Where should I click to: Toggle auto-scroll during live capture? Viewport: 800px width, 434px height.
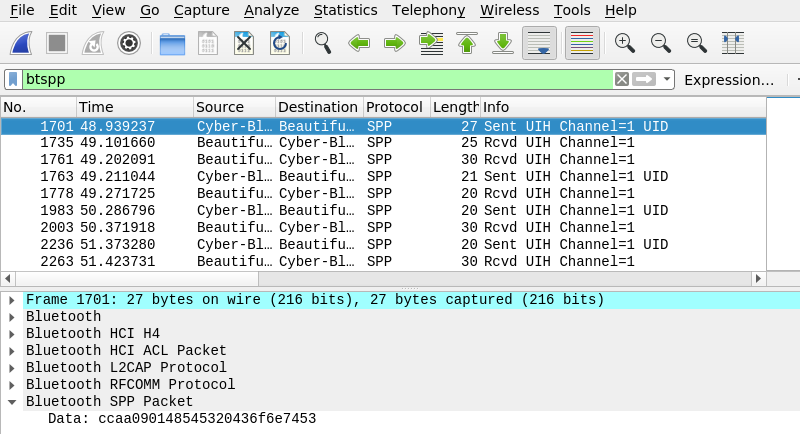point(540,43)
